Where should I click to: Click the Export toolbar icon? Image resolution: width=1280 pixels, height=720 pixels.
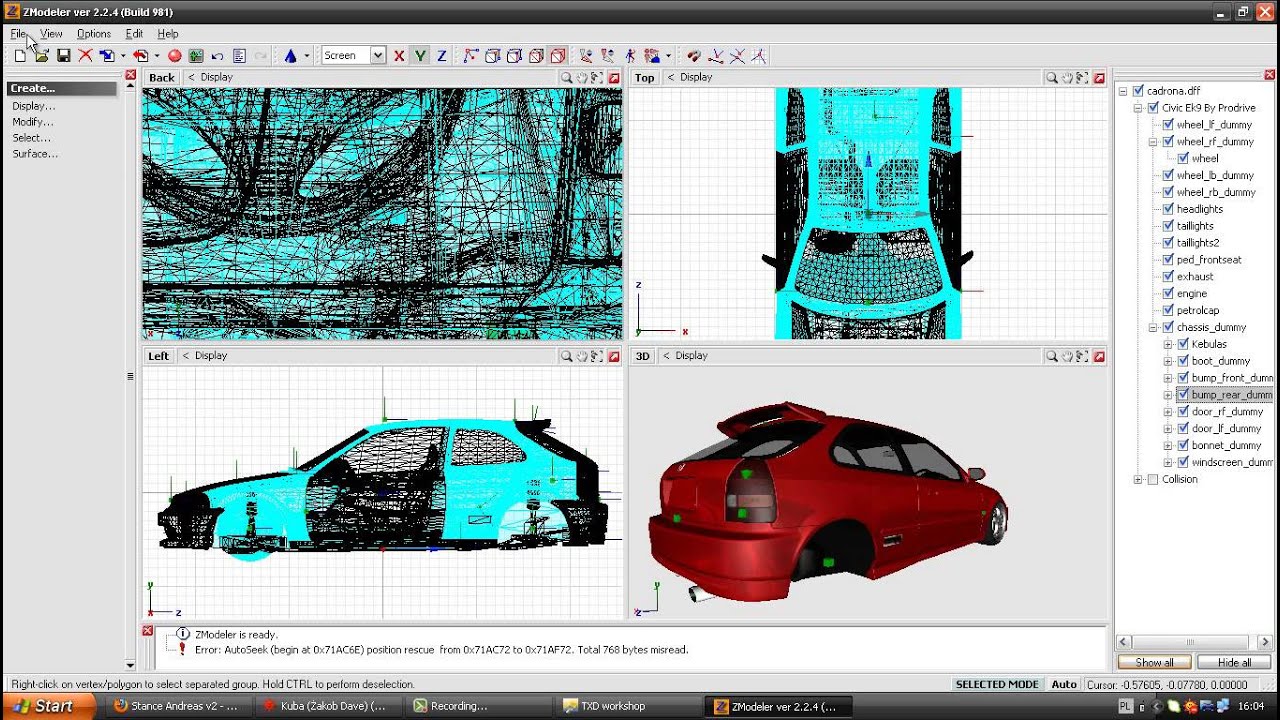coord(140,56)
